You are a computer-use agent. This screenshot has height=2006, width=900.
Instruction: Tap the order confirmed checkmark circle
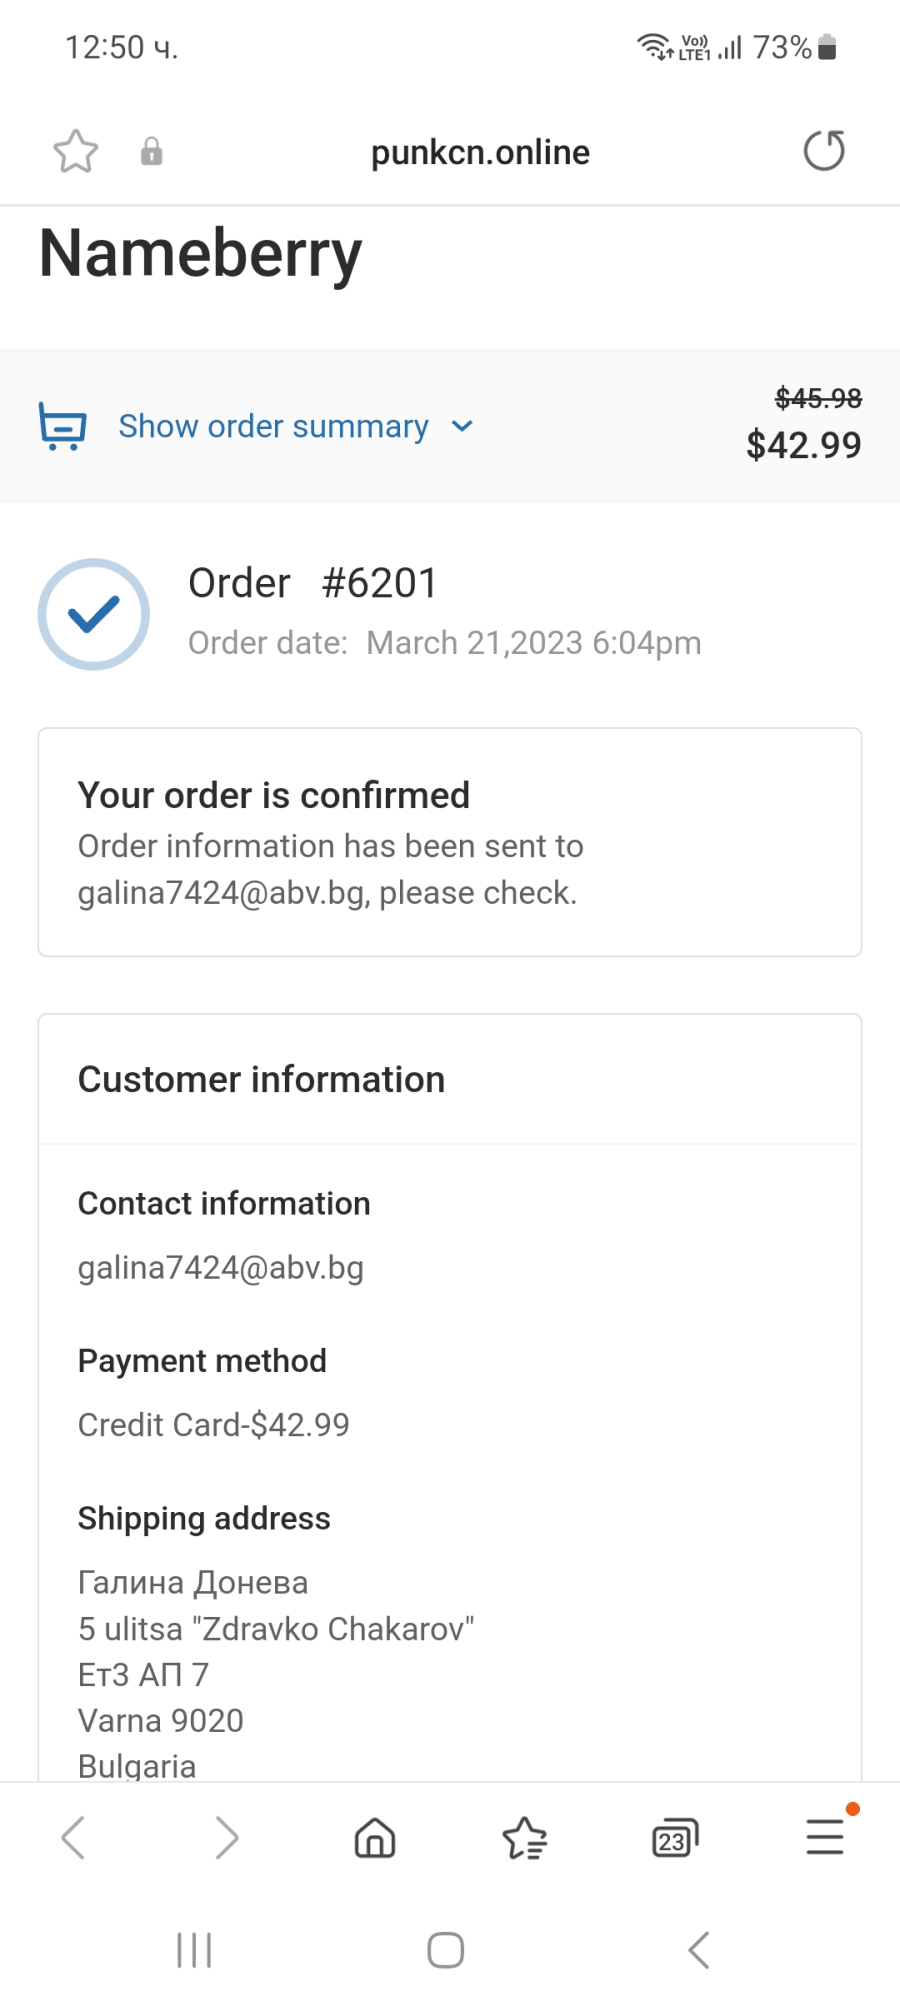pos(94,614)
